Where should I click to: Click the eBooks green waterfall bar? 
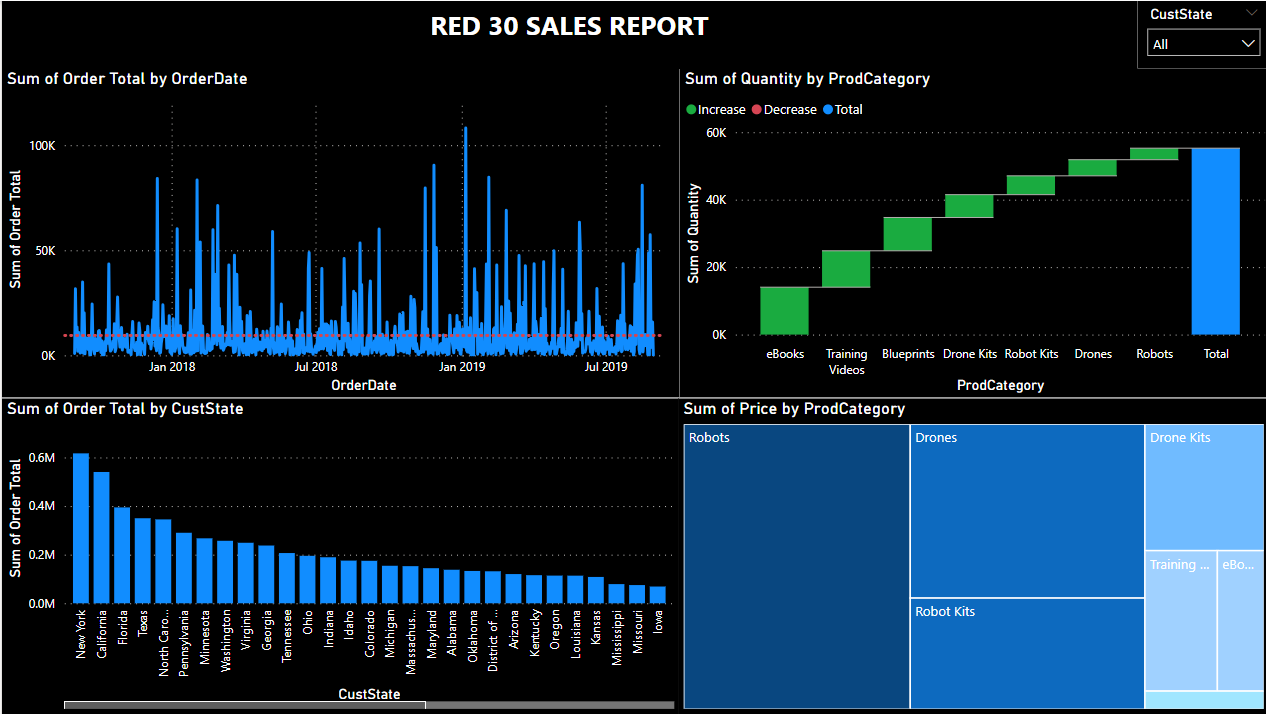pos(784,310)
